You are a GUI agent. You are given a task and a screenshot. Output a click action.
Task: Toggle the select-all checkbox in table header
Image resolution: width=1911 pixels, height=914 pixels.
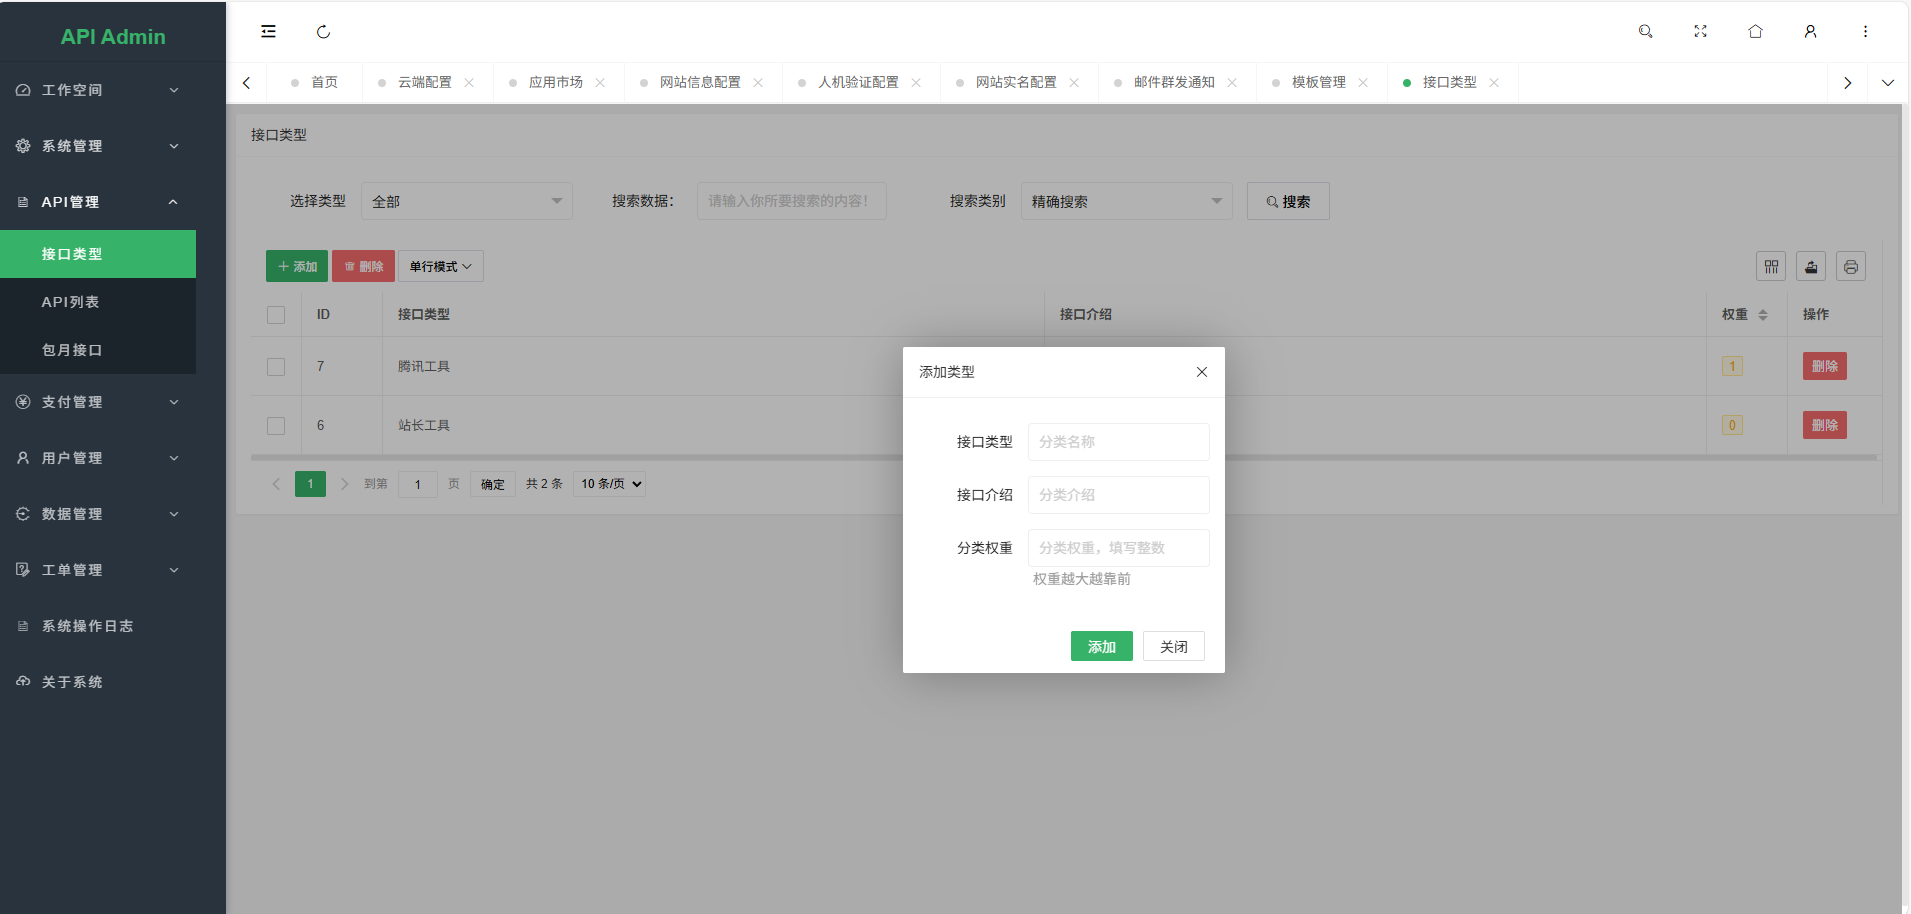[x=276, y=315]
